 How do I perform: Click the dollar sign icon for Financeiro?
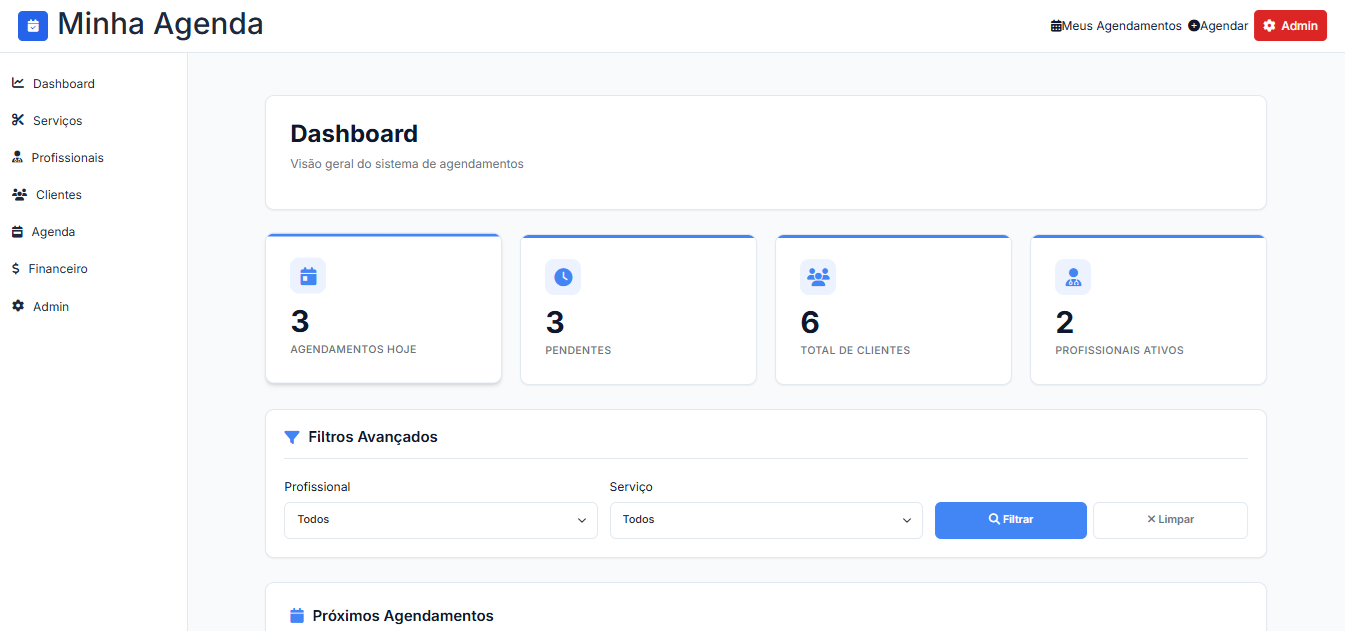[16, 269]
